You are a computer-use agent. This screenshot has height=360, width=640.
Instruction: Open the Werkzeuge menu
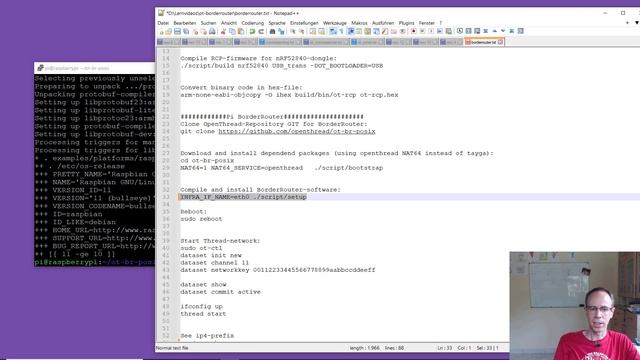(335, 23)
